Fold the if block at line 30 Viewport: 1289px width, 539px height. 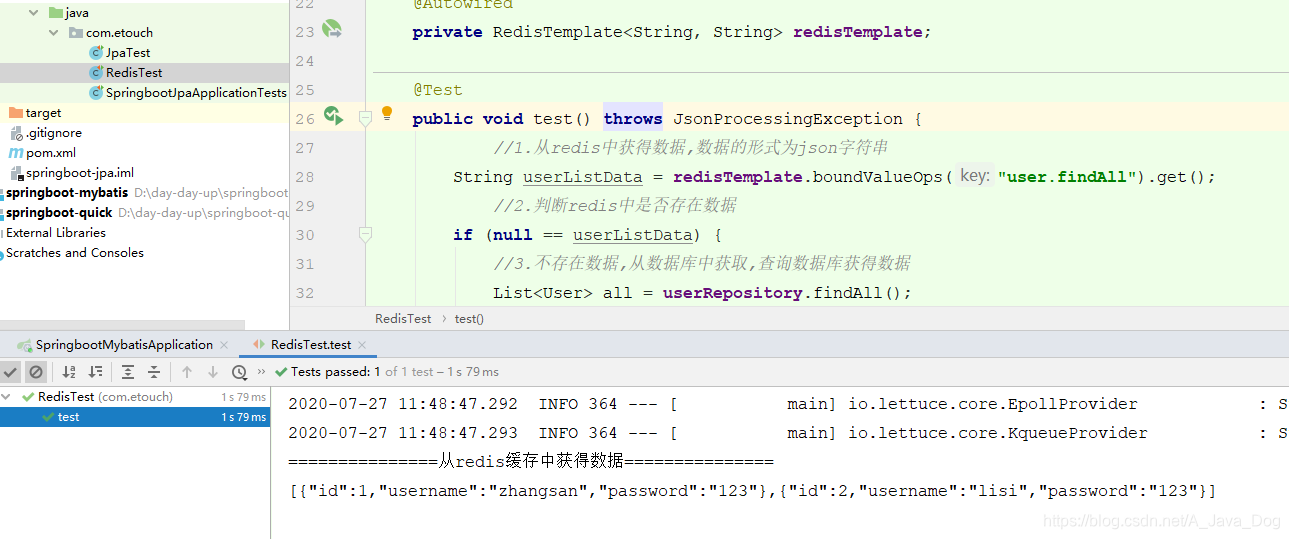click(365, 234)
